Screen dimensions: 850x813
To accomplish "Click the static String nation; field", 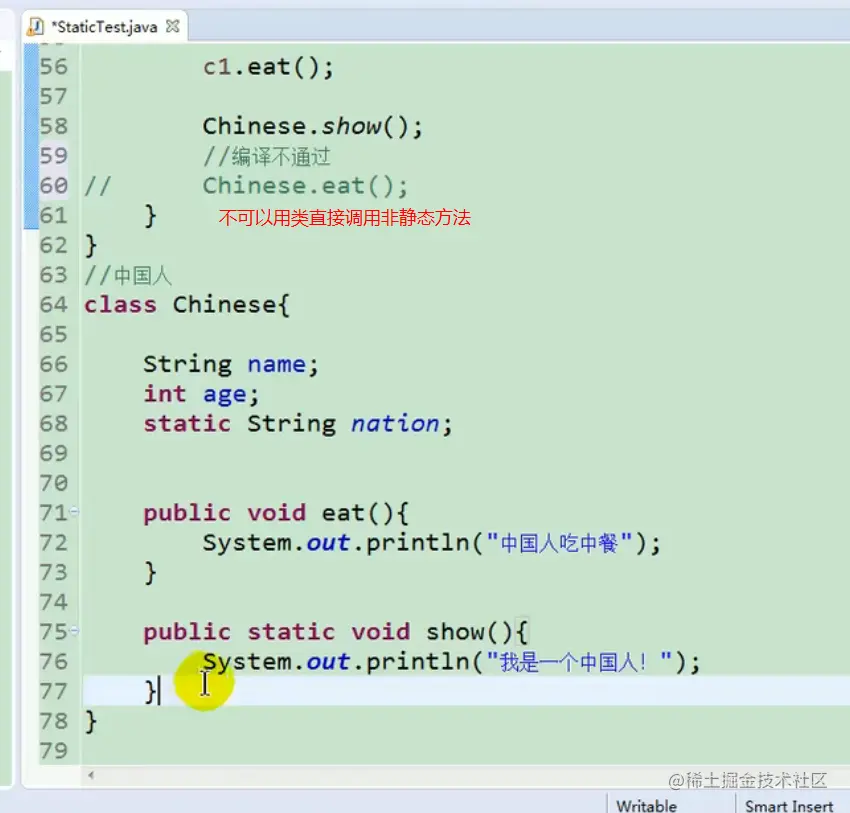I will [x=298, y=424].
